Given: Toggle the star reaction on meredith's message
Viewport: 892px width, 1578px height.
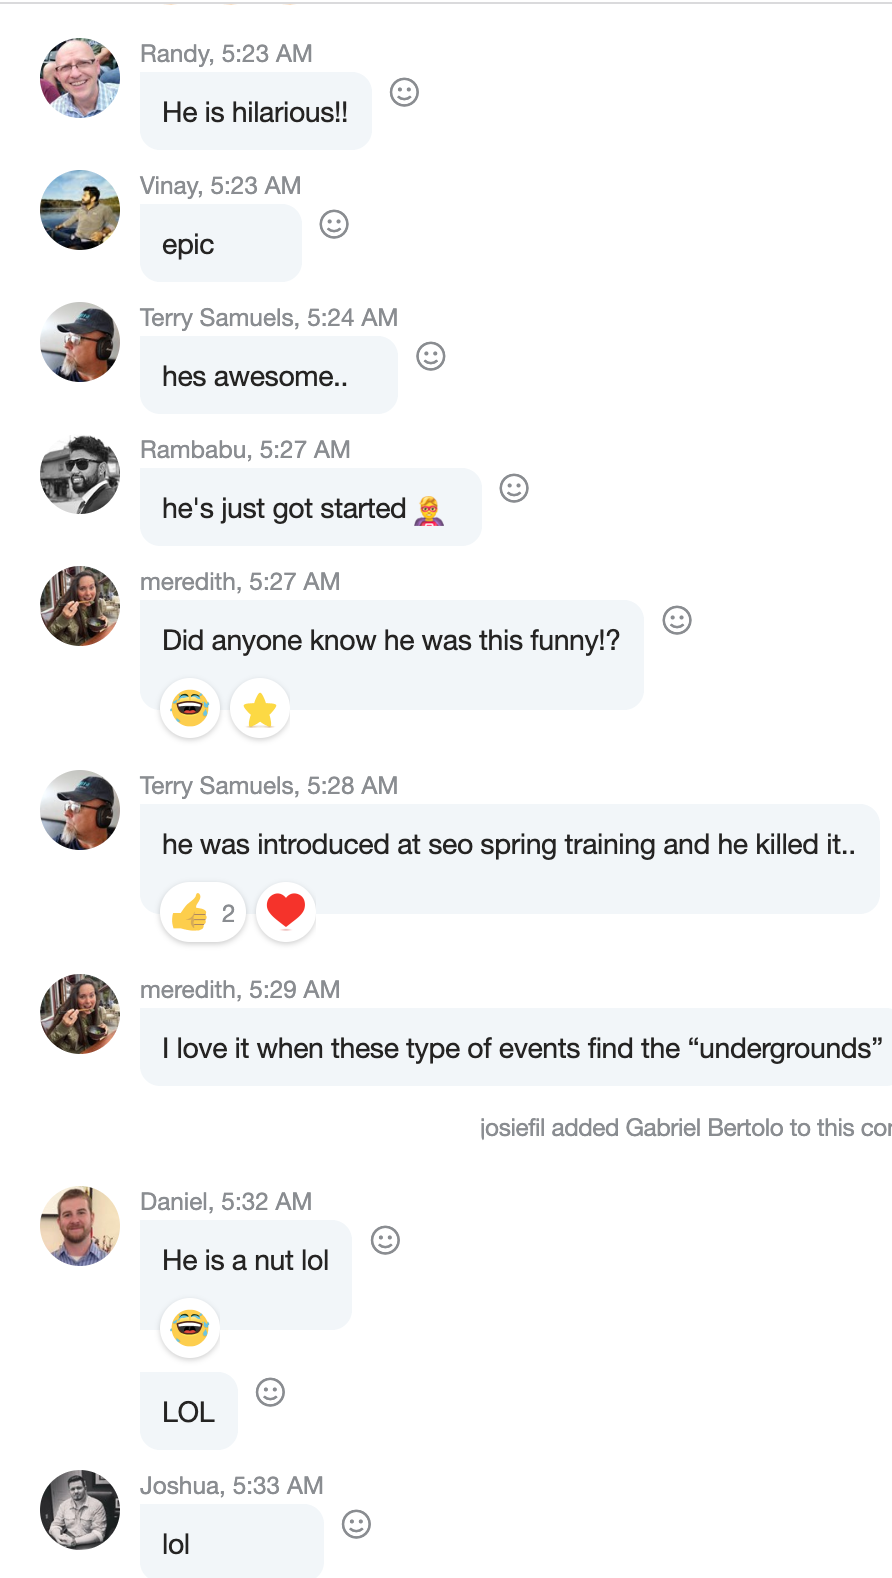Looking at the screenshot, I should 260,710.
